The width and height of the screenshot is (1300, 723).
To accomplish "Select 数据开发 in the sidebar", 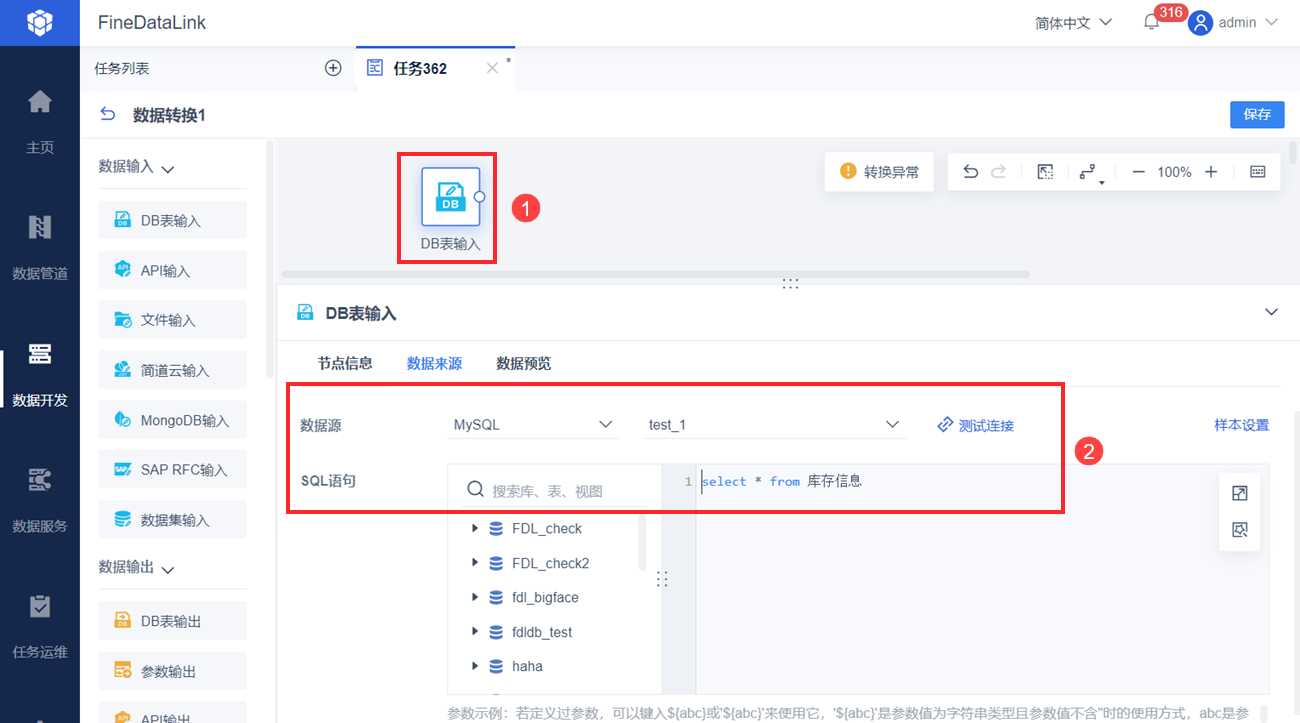I will click(40, 374).
